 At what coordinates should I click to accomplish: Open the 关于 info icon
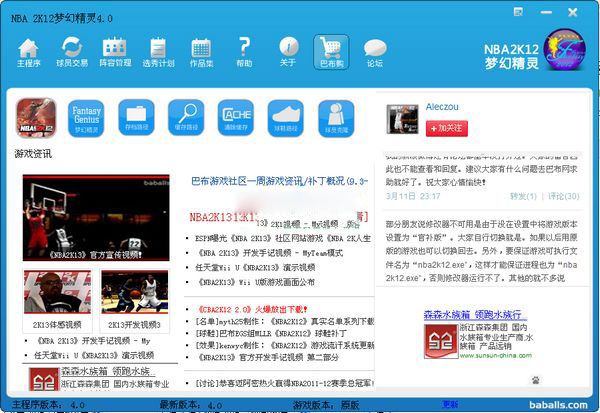click(288, 52)
